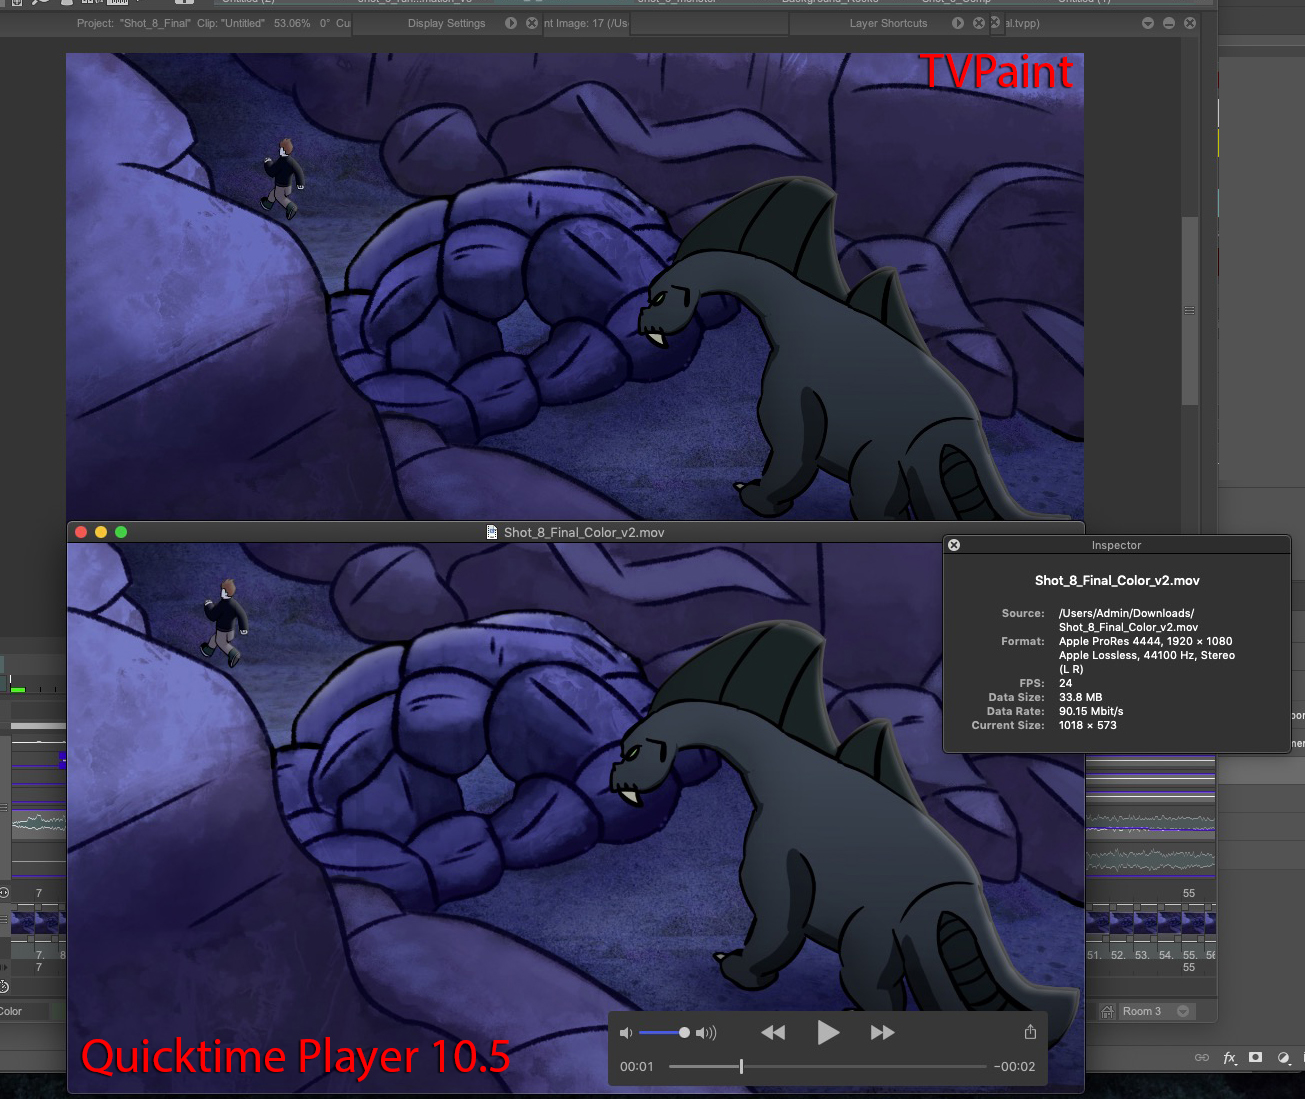Close the Layer Shortcuts panel with X
Screen dimensions: 1305x1099
[979, 23]
